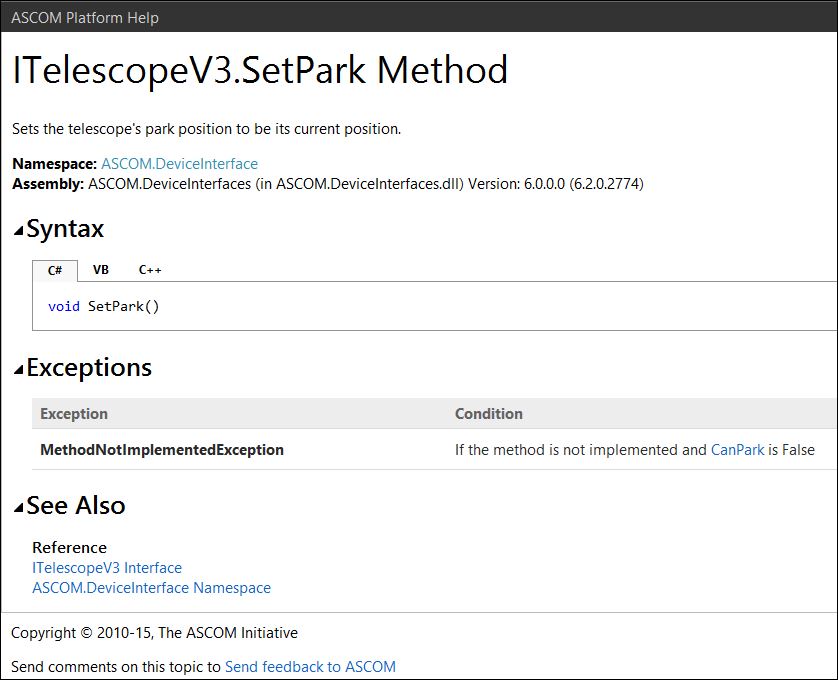Click the Exception column header
This screenshot has height=680, width=838.
(74, 414)
